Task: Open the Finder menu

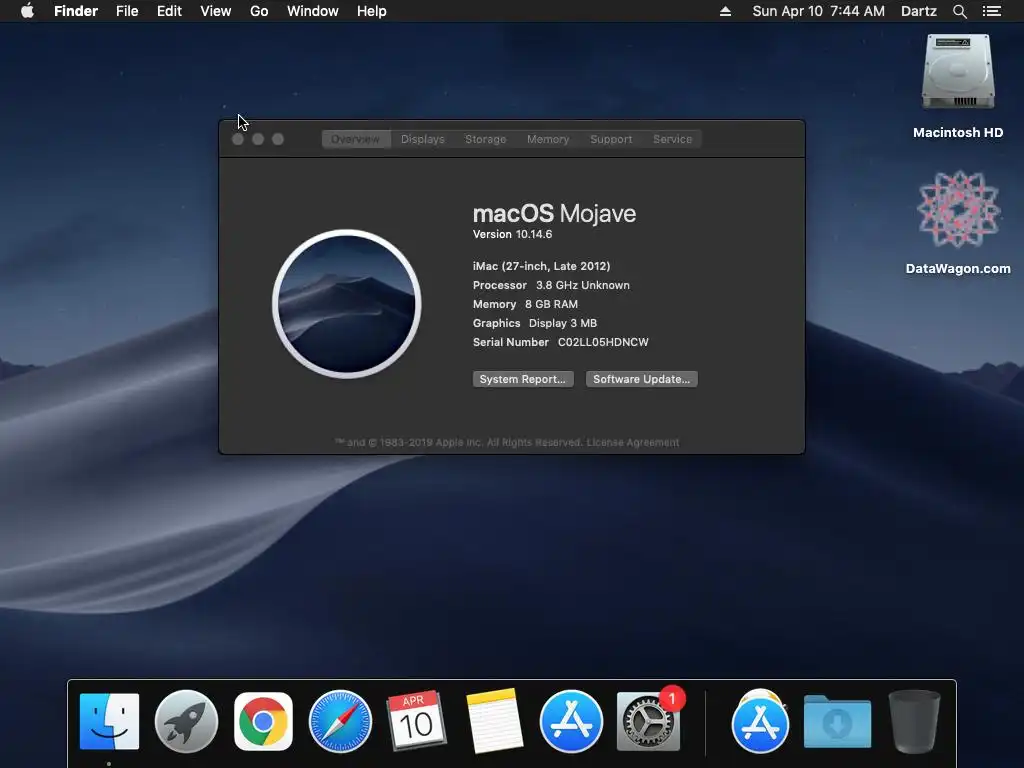Action: pos(76,11)
